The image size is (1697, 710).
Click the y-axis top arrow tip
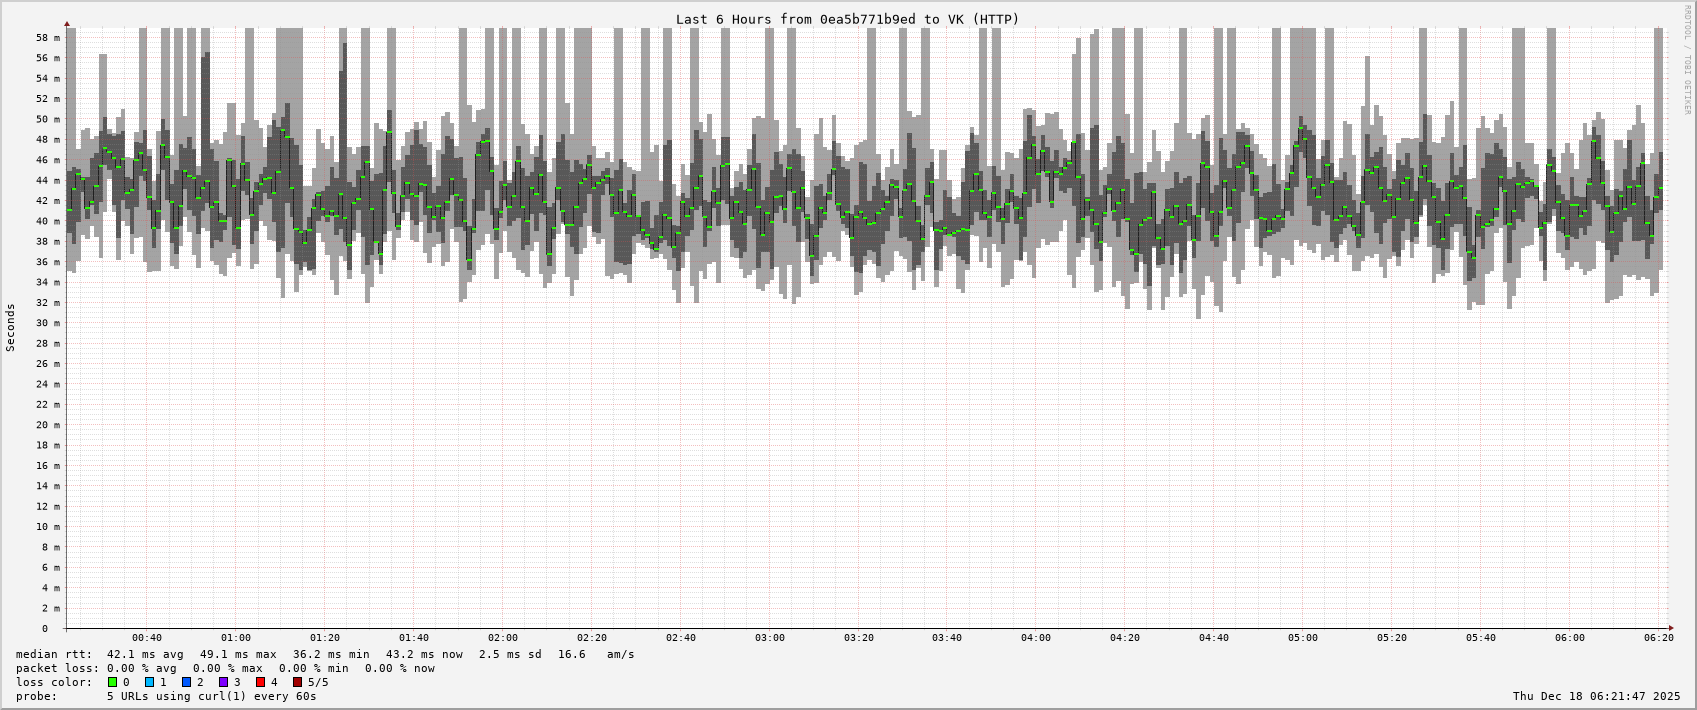point(67,23)
